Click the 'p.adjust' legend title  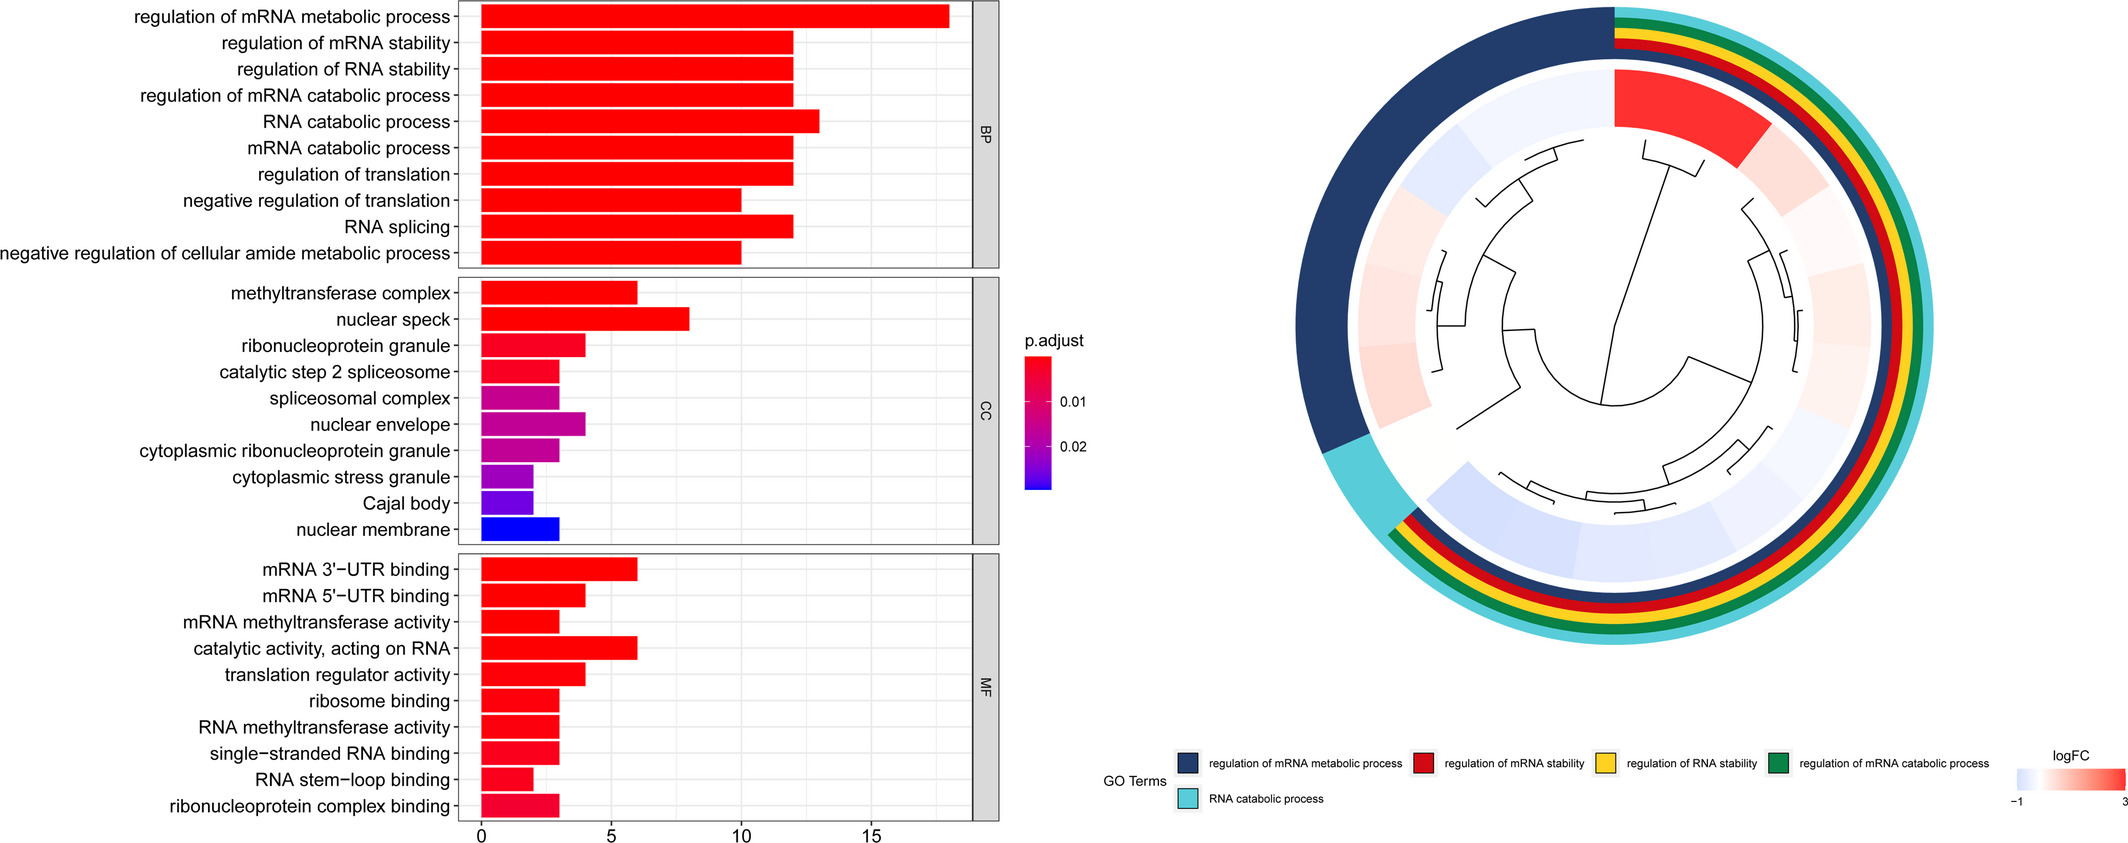click(x=1054, y=341)
